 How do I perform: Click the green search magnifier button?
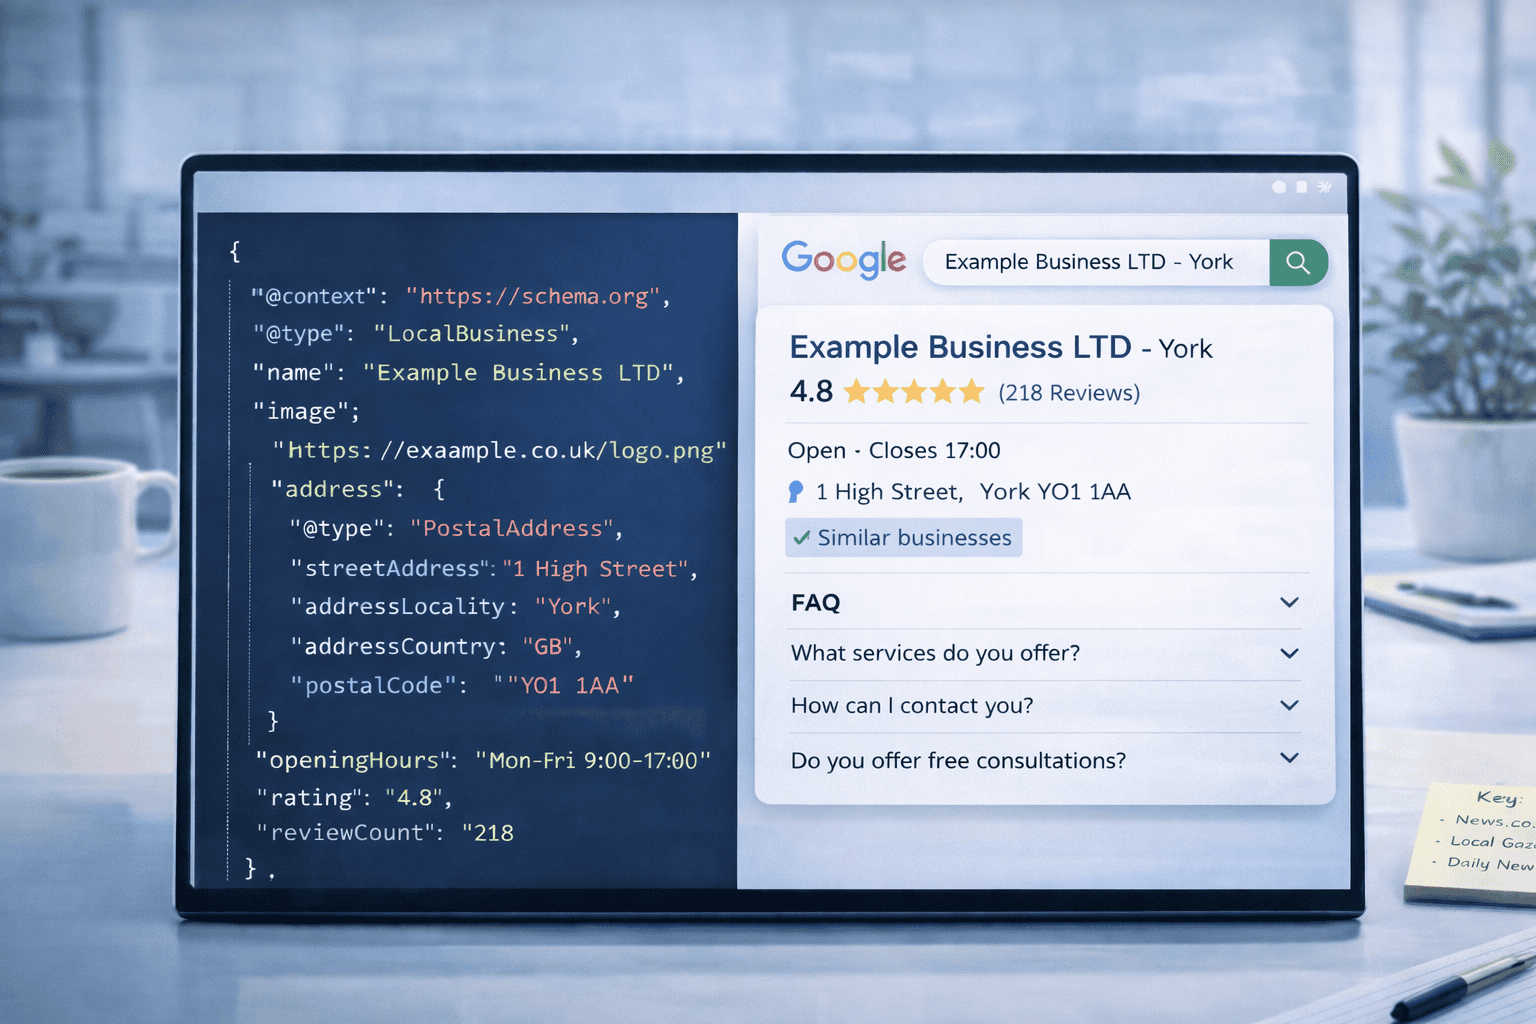(1298, 262)
